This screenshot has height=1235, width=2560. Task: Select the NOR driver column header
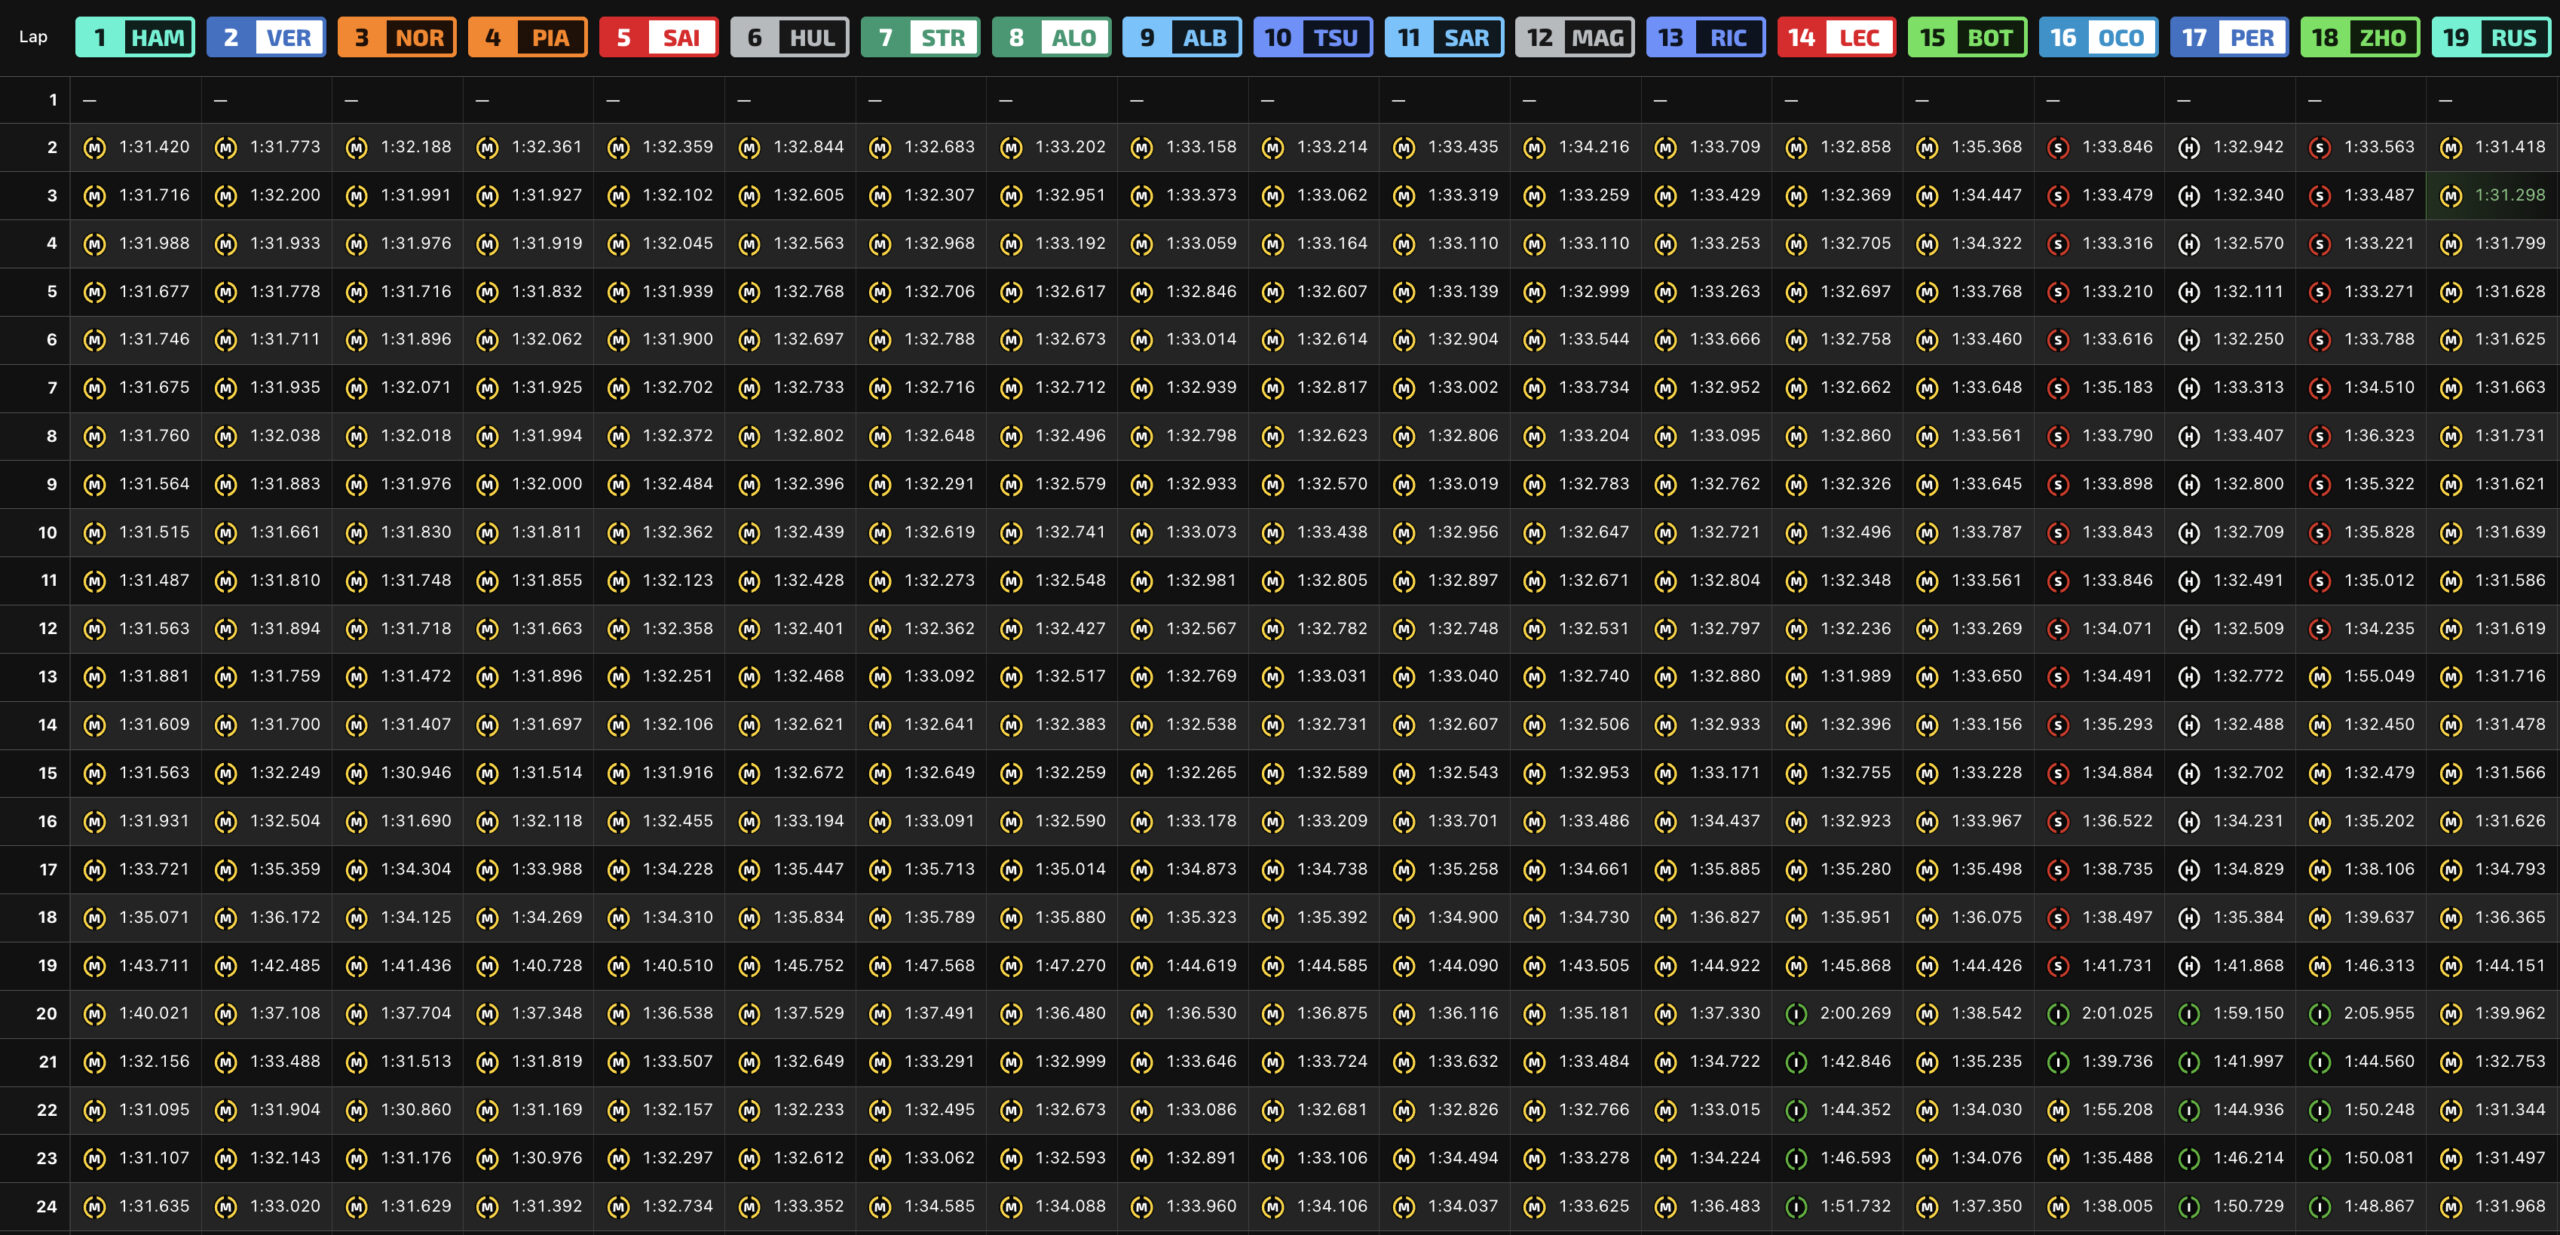(397, 38)
